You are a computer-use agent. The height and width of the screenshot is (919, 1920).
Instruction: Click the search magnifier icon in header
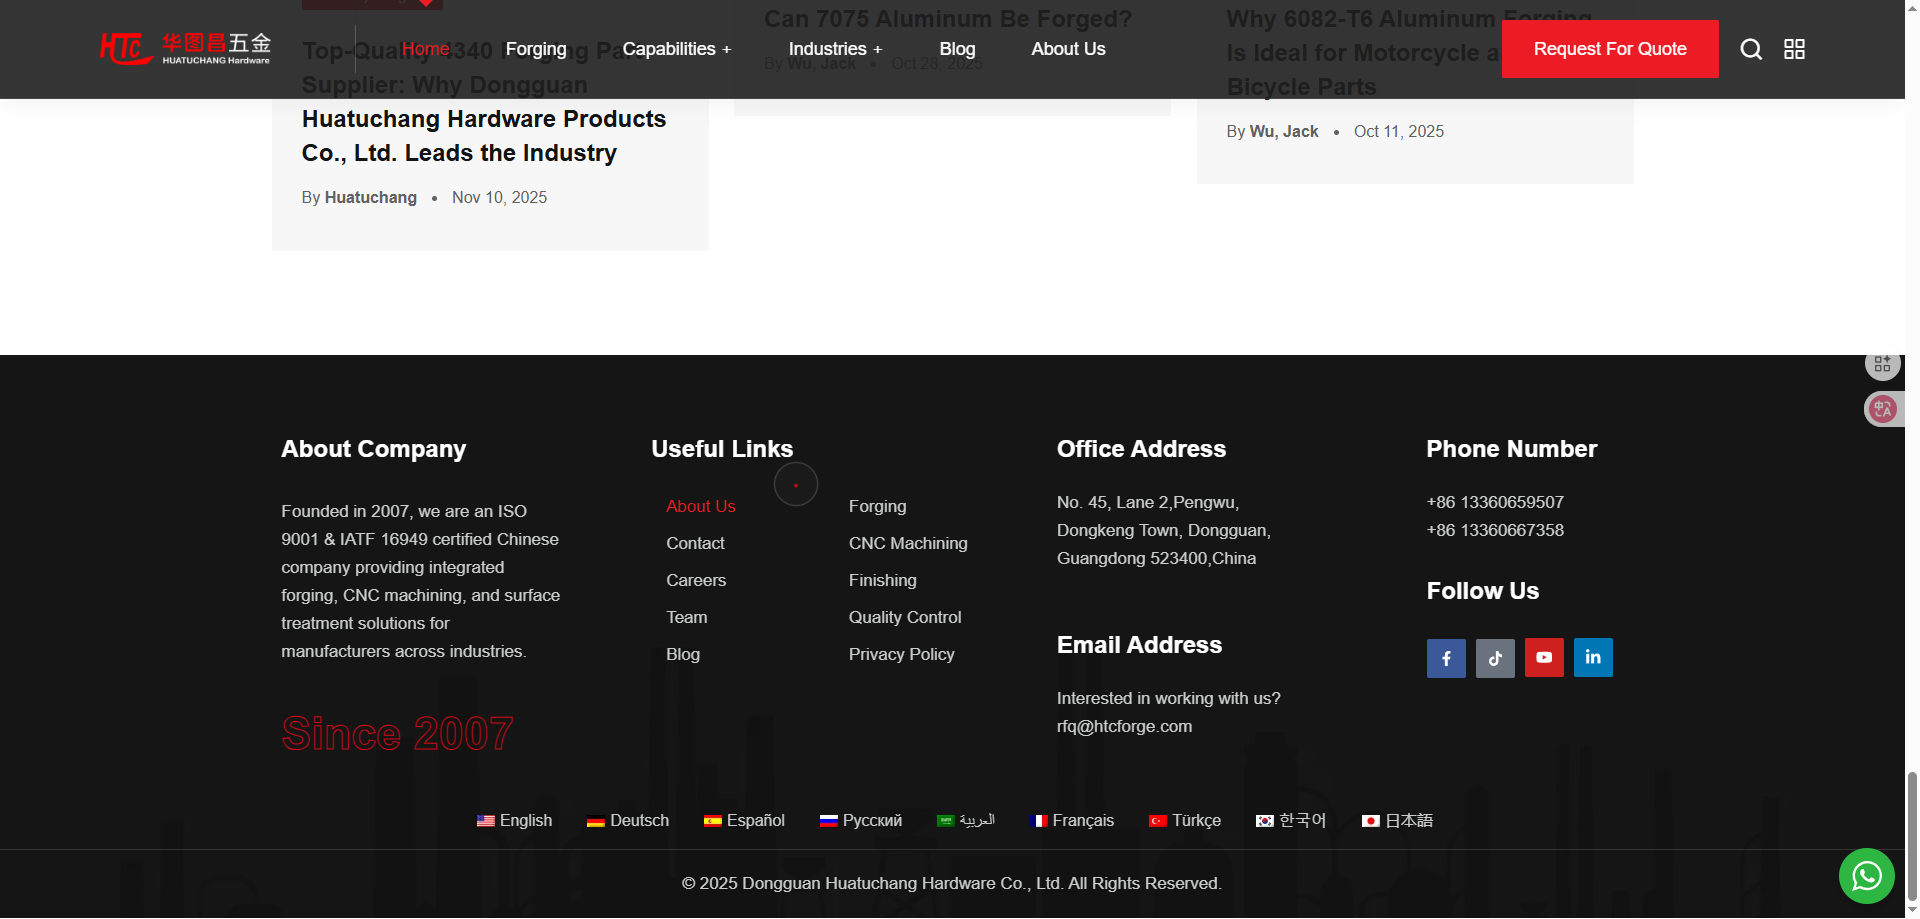pyautogui.click(x=1750, y=49)
